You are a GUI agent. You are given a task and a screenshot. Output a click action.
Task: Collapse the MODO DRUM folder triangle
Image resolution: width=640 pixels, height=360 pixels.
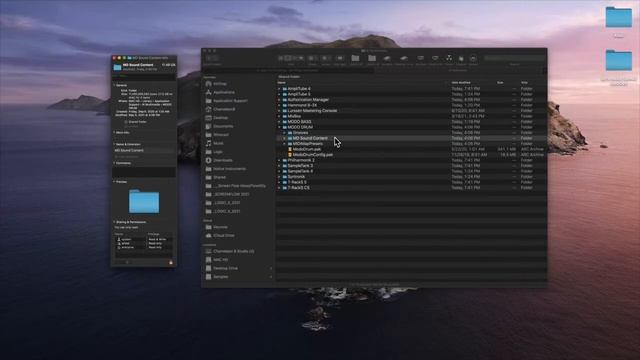tap(280, 127)
